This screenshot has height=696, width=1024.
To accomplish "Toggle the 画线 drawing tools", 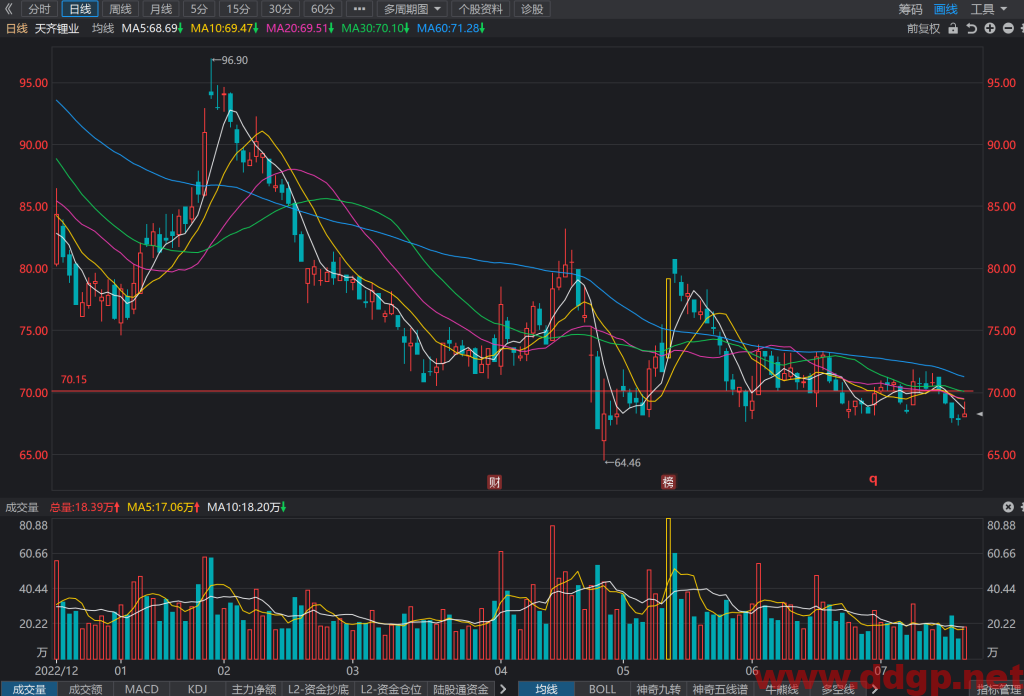I will [946, 9].
